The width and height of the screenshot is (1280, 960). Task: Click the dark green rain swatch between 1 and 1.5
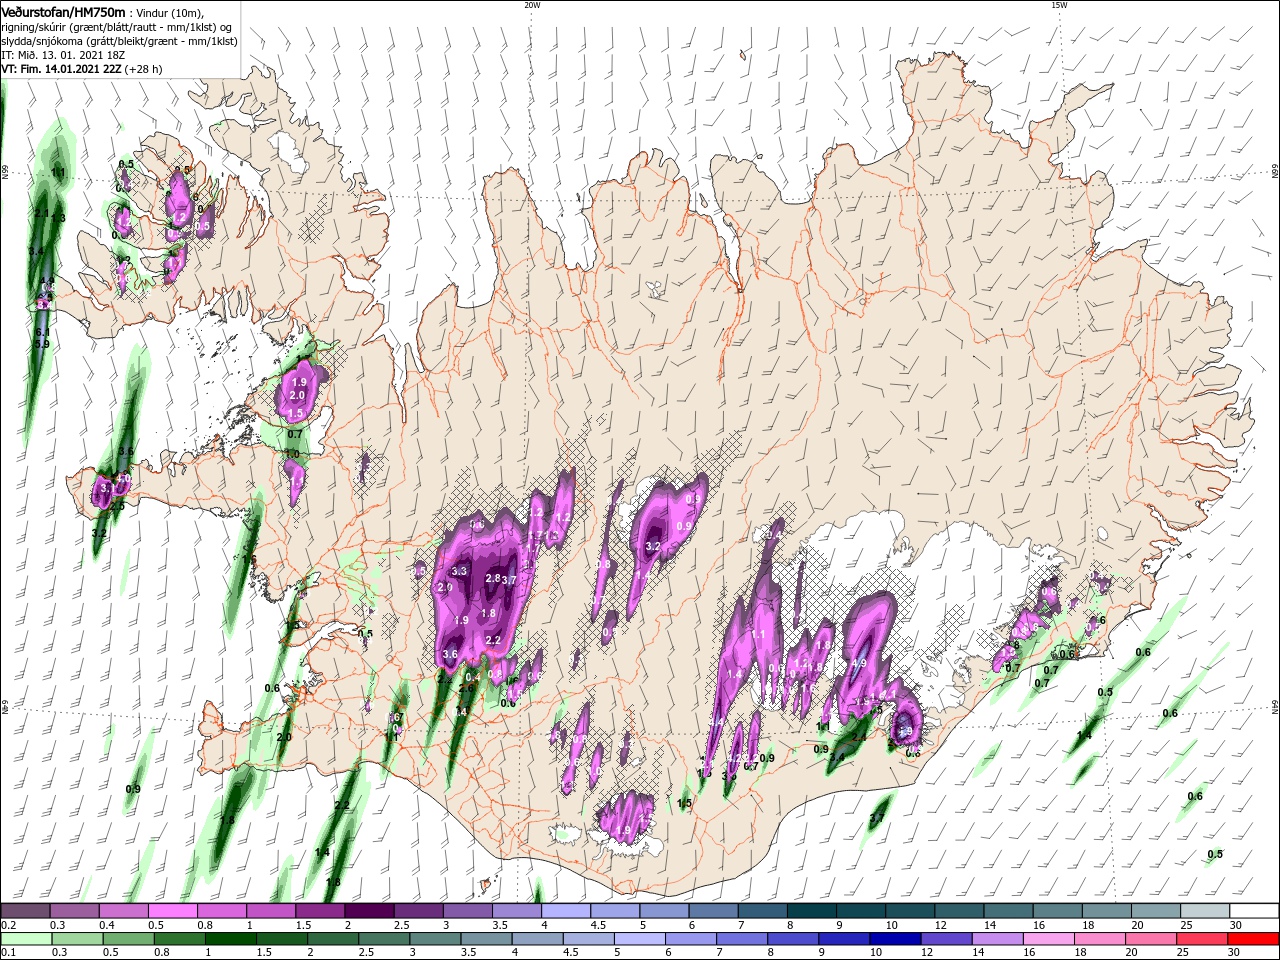click(230, 939)
